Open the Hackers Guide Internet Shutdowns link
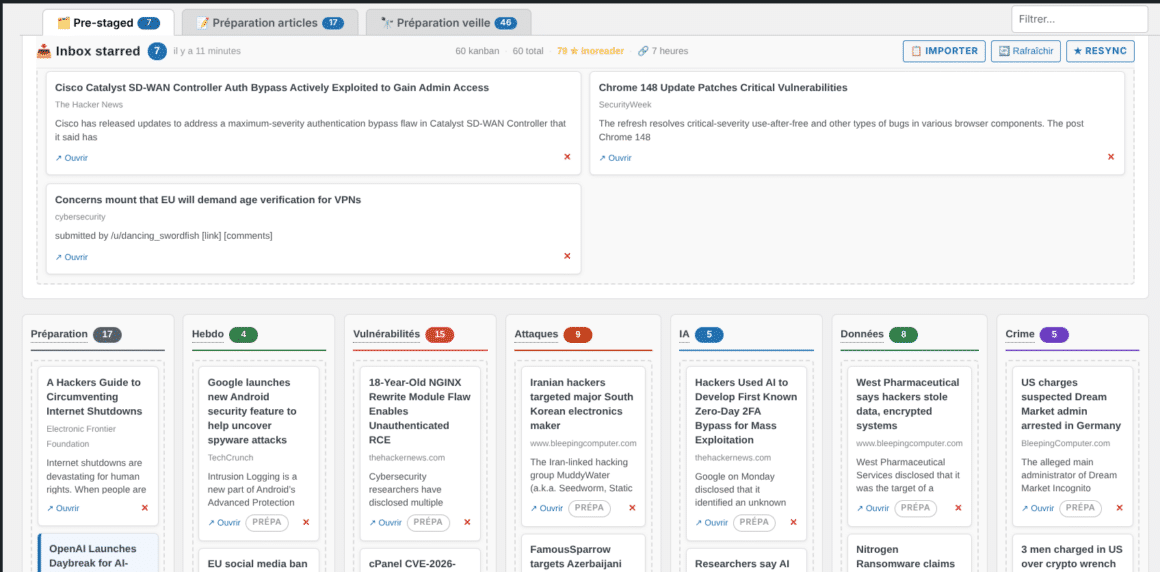The height and width of the screenshot is (572, 1160). 63,508
